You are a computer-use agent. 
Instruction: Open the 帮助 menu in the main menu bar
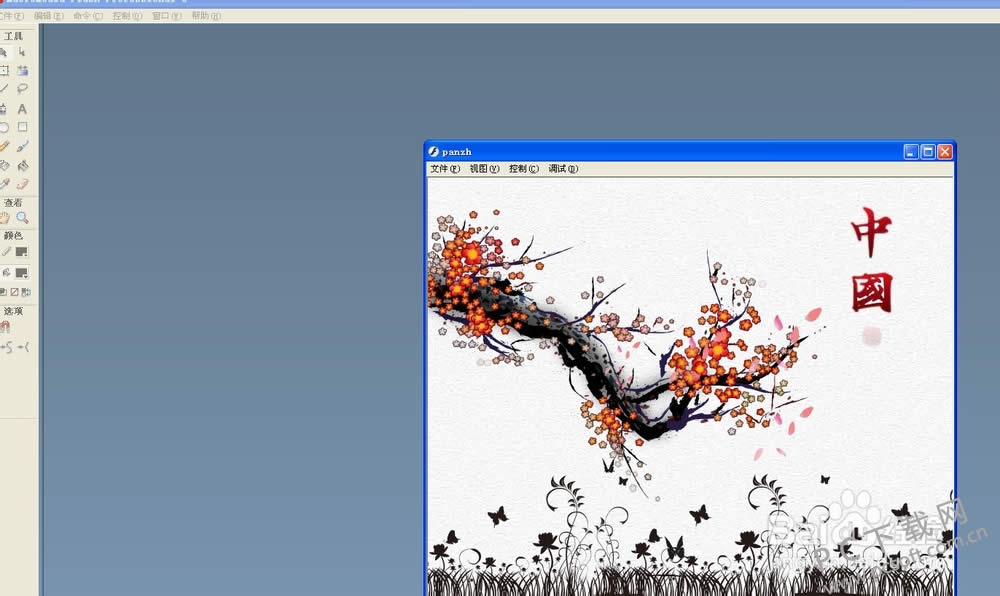coord(206,16)
